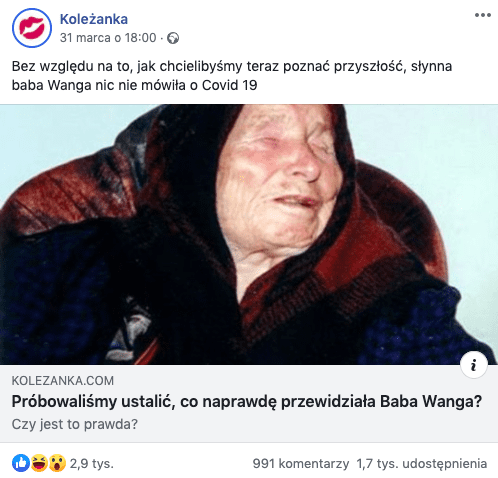Image resolution: width=498 pixels, height=478 pixels.
Task: Open the Koleżanka page name link
Action: coord(94,19)
